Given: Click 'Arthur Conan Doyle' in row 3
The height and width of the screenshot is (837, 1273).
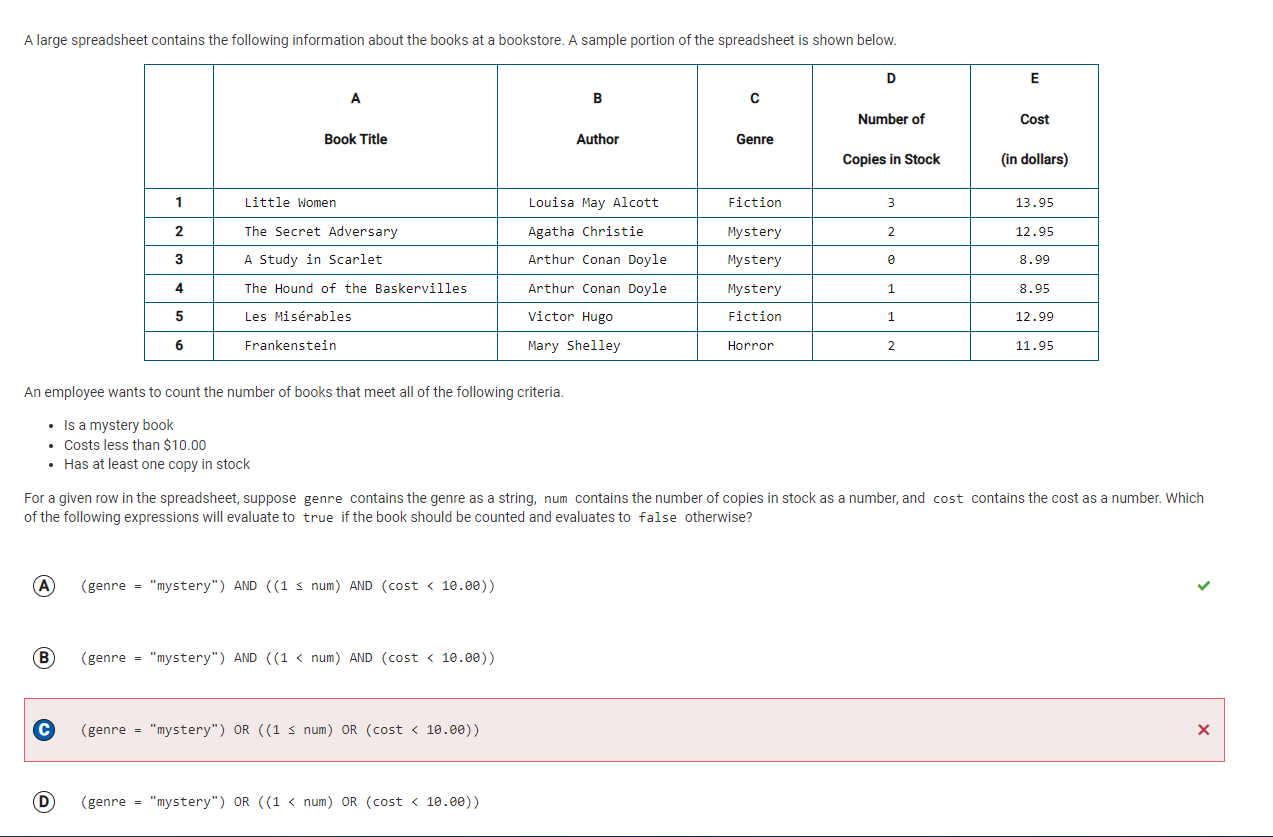Looking at the screenshot, I should point(597,260).
